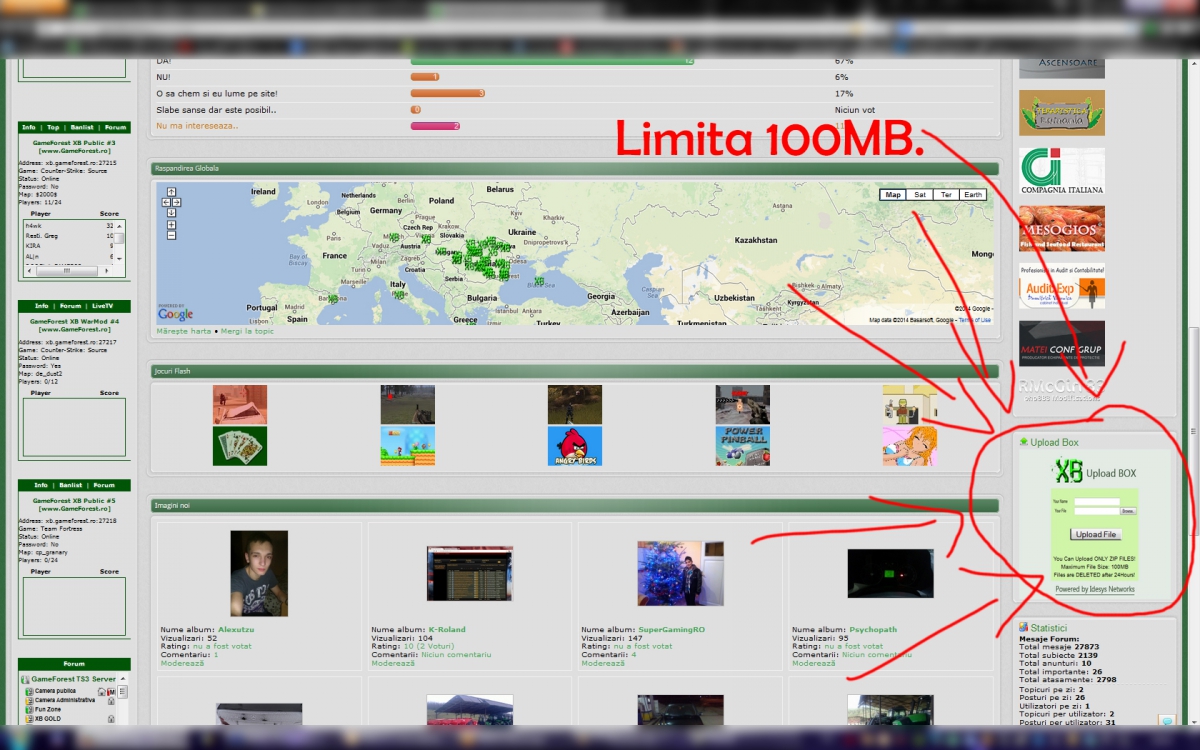Pan the map right with arrow icon
Viewport: 1200px width, 750px height.
(x=177, y=202)
